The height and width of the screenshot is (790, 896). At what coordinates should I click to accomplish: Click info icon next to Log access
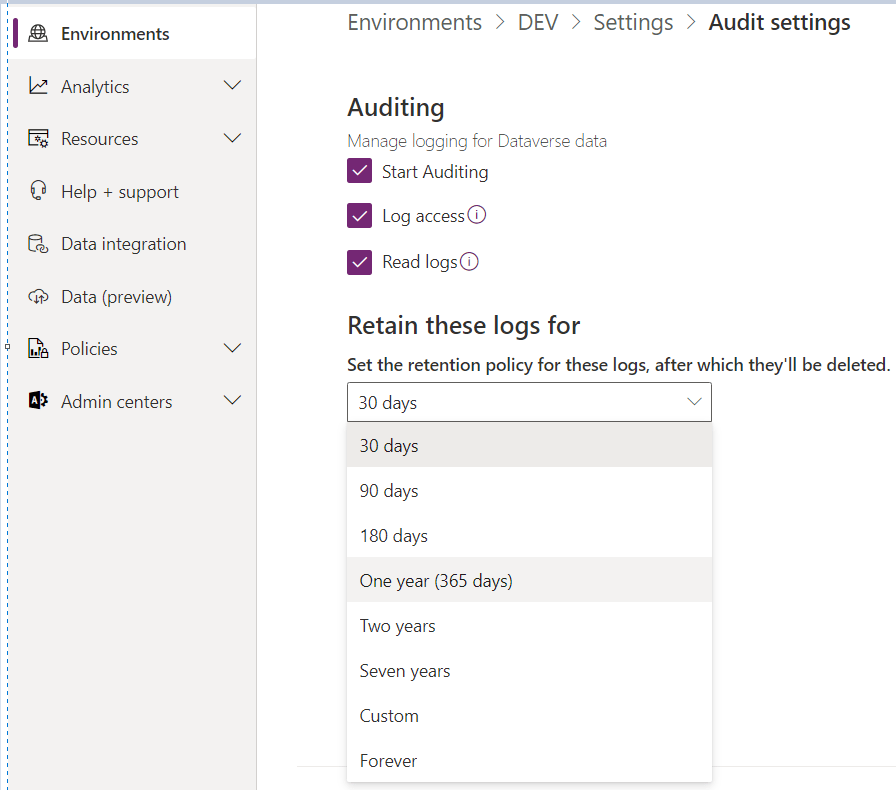pyautogui.click(x=477, y=215)
